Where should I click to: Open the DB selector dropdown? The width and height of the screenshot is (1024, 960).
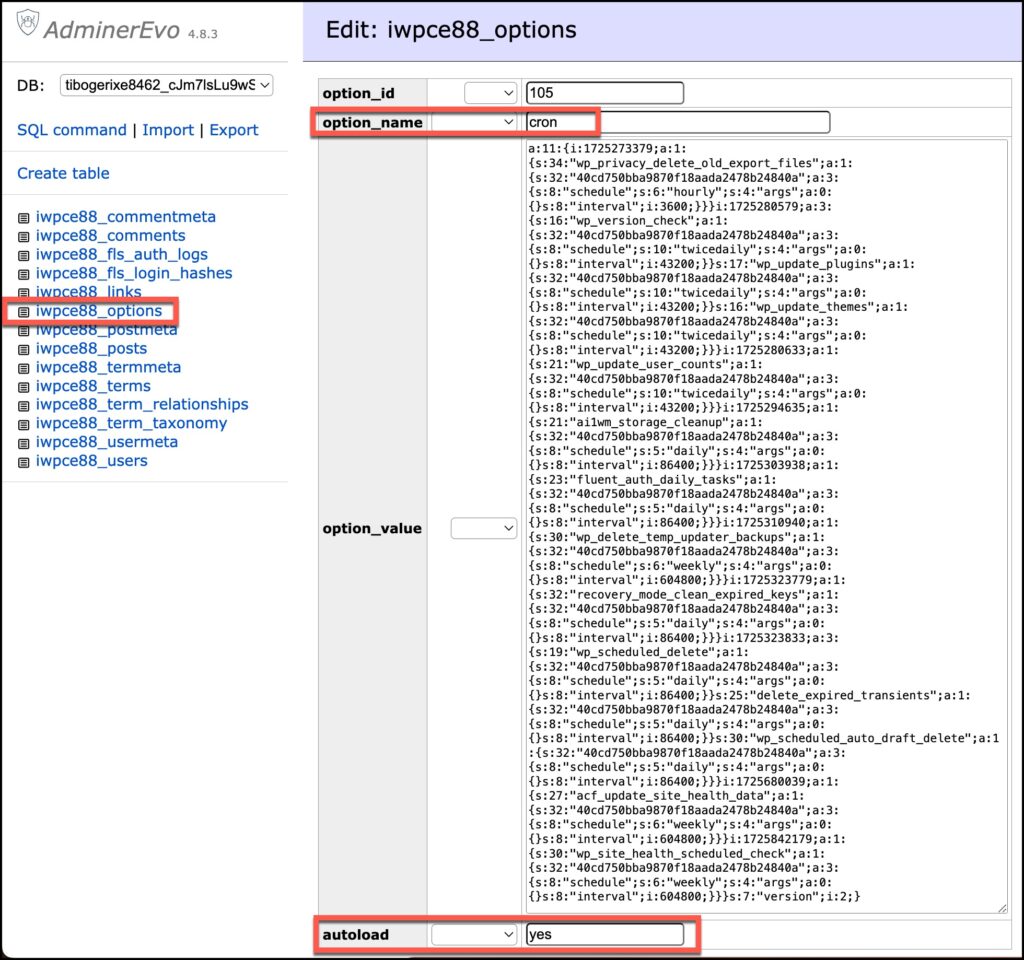tap(165, 85)
